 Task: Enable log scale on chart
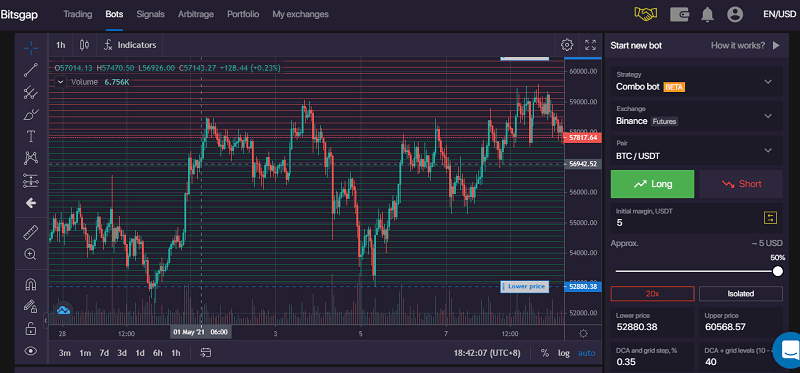pos(564,353)
